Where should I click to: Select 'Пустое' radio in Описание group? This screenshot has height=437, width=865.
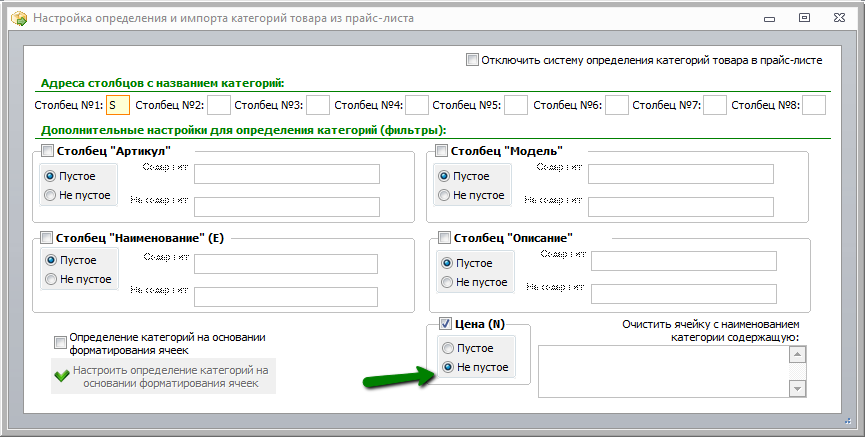447,263
